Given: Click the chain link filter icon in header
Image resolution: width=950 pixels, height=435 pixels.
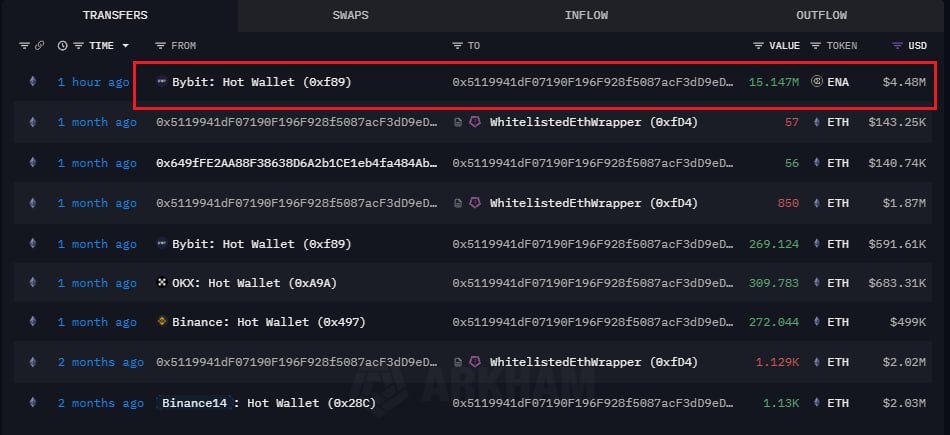Looking at the screenshot, I should click(x=40, y=46).
